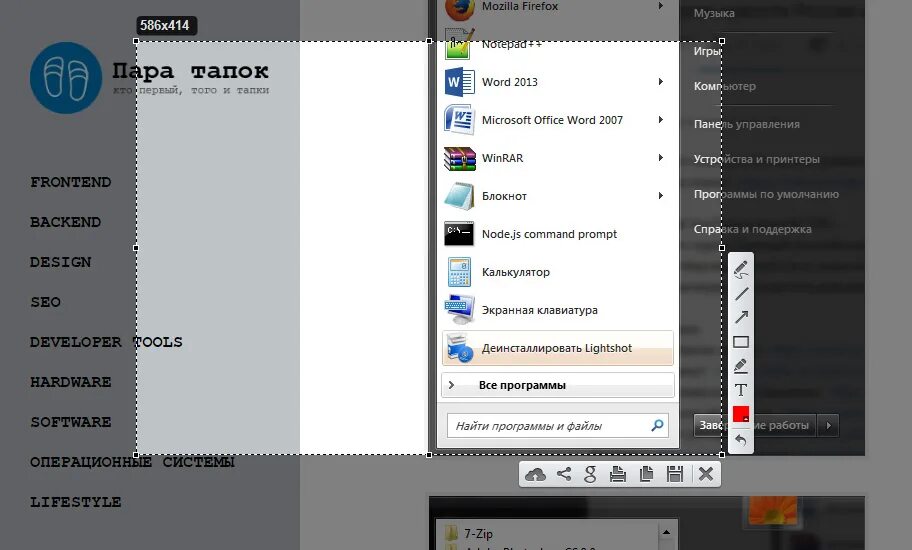The height and width of the screenshot is (550, 912).
Task: Expand Mozilla Firefox jump list arrow
Action: point(660,6)
